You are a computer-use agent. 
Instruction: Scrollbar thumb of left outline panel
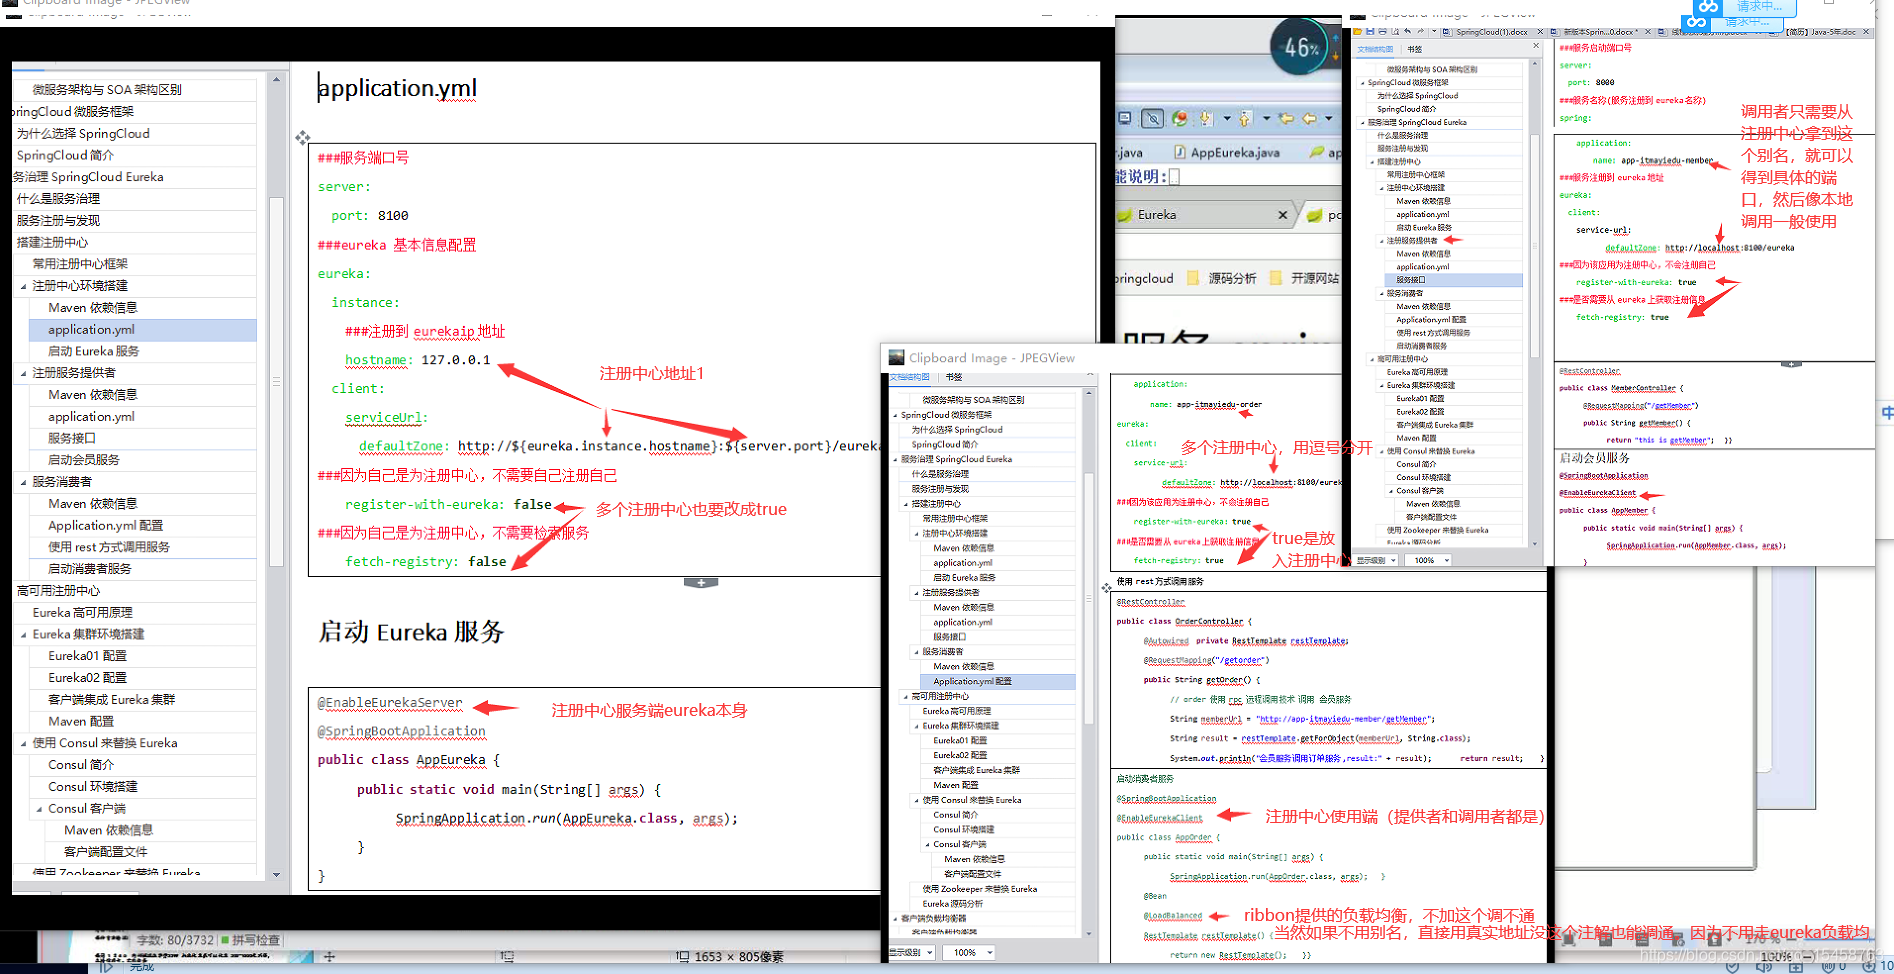(276, 380)
